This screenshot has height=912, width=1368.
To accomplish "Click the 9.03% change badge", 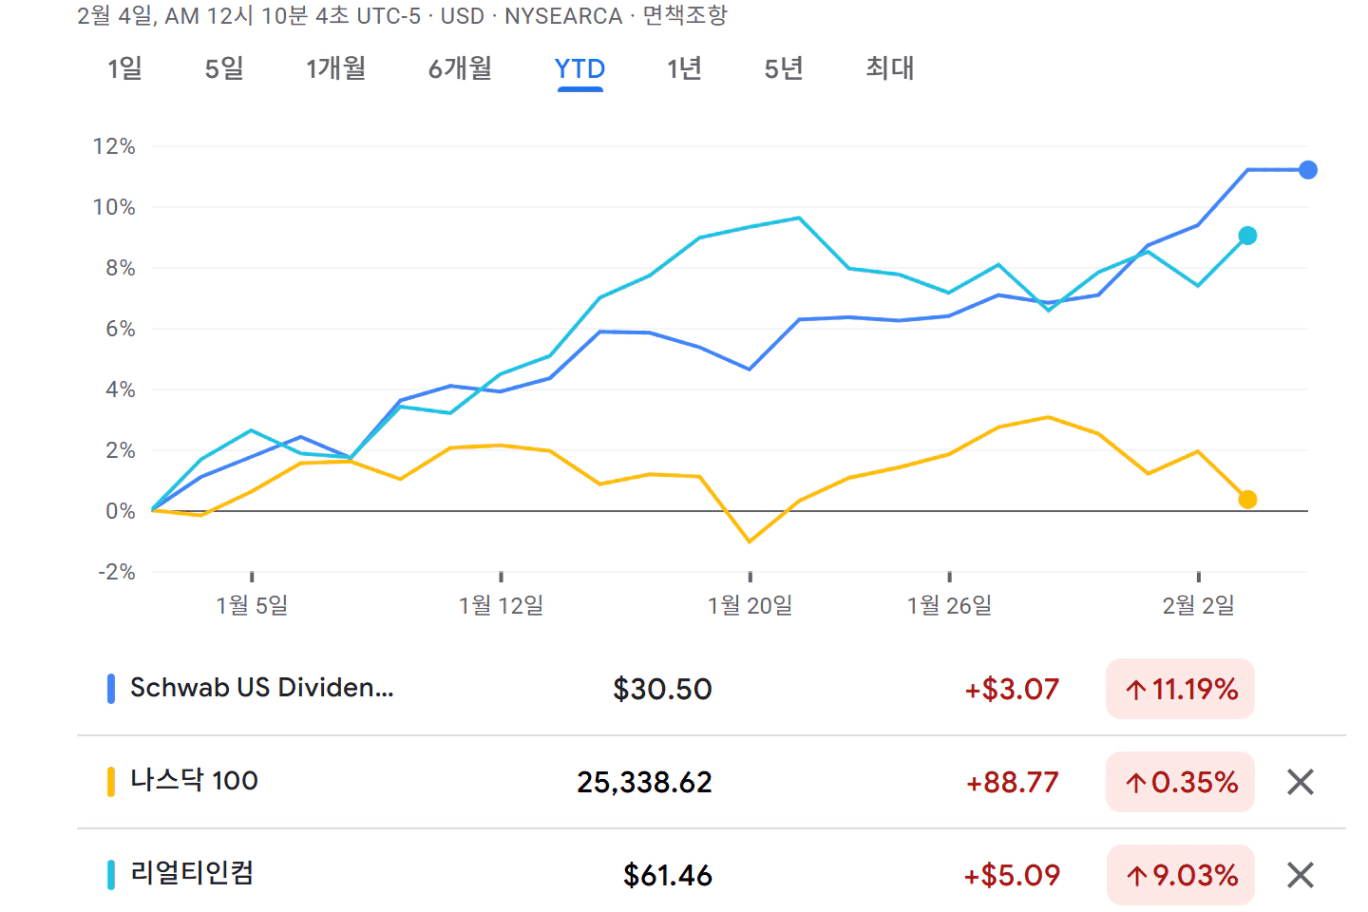I will point(1180,875).
